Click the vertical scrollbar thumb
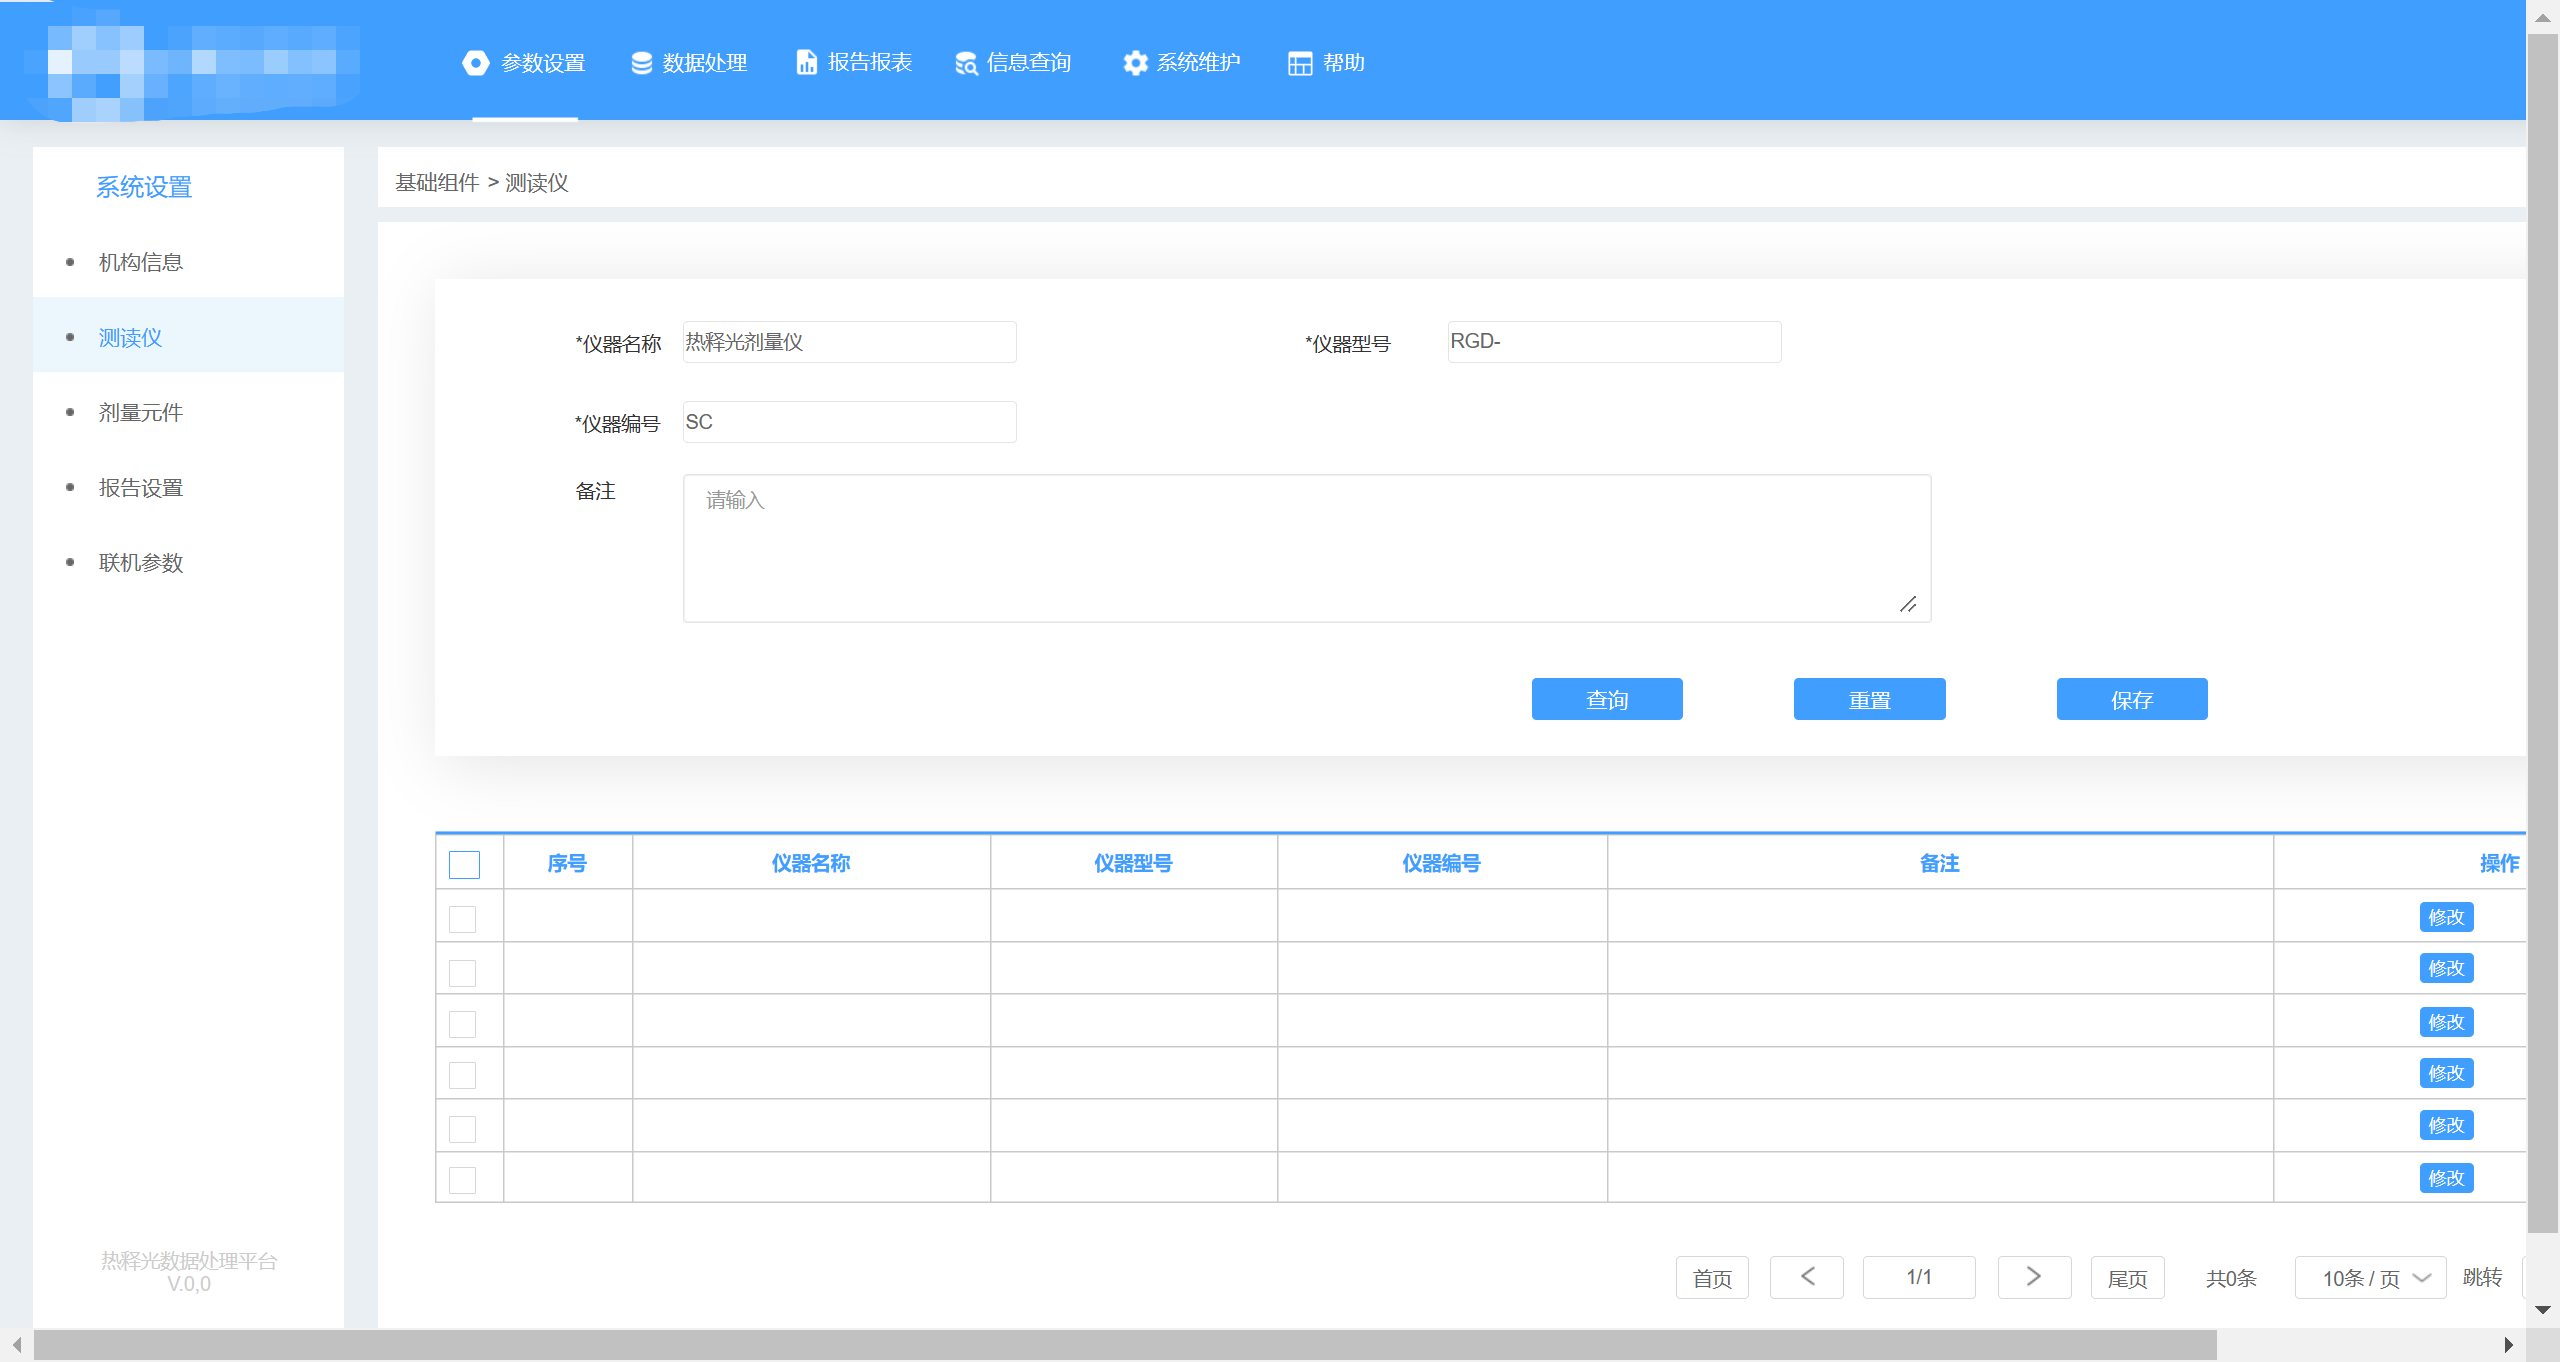2560x1362 pixels. pos(2543,634)
